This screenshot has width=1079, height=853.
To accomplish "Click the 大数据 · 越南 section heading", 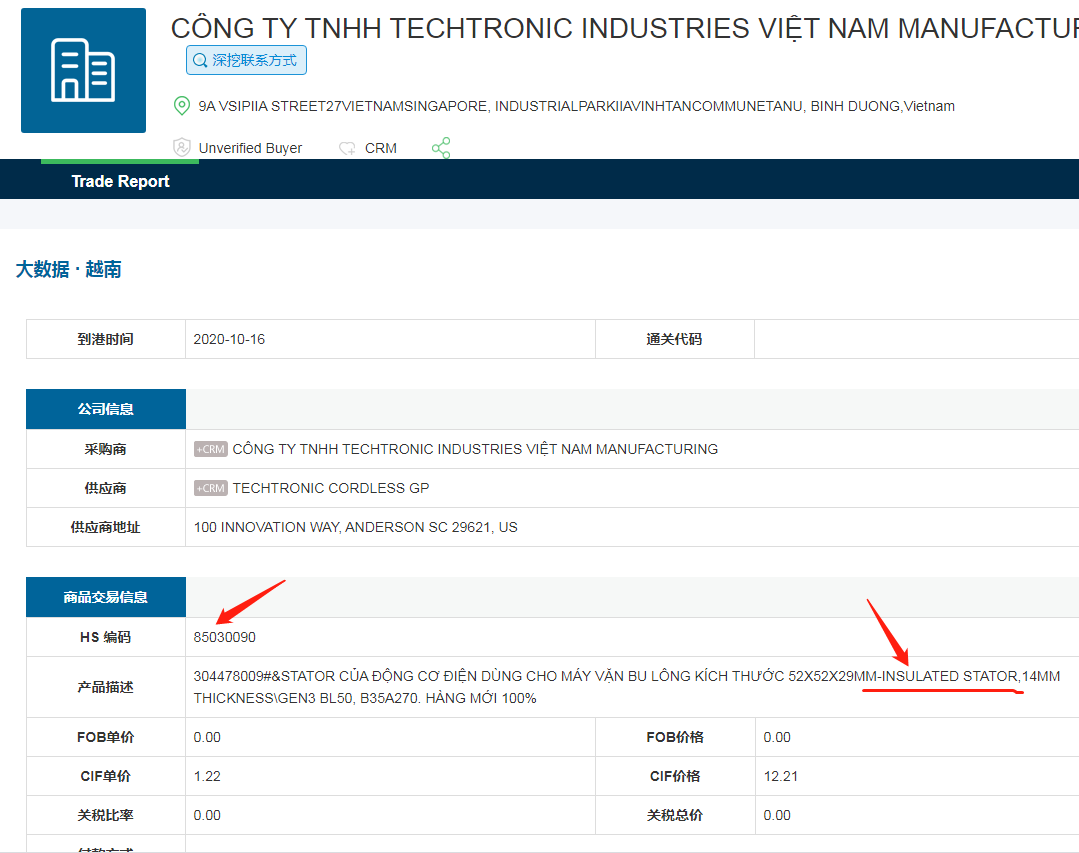I will [x=69, y=269].
